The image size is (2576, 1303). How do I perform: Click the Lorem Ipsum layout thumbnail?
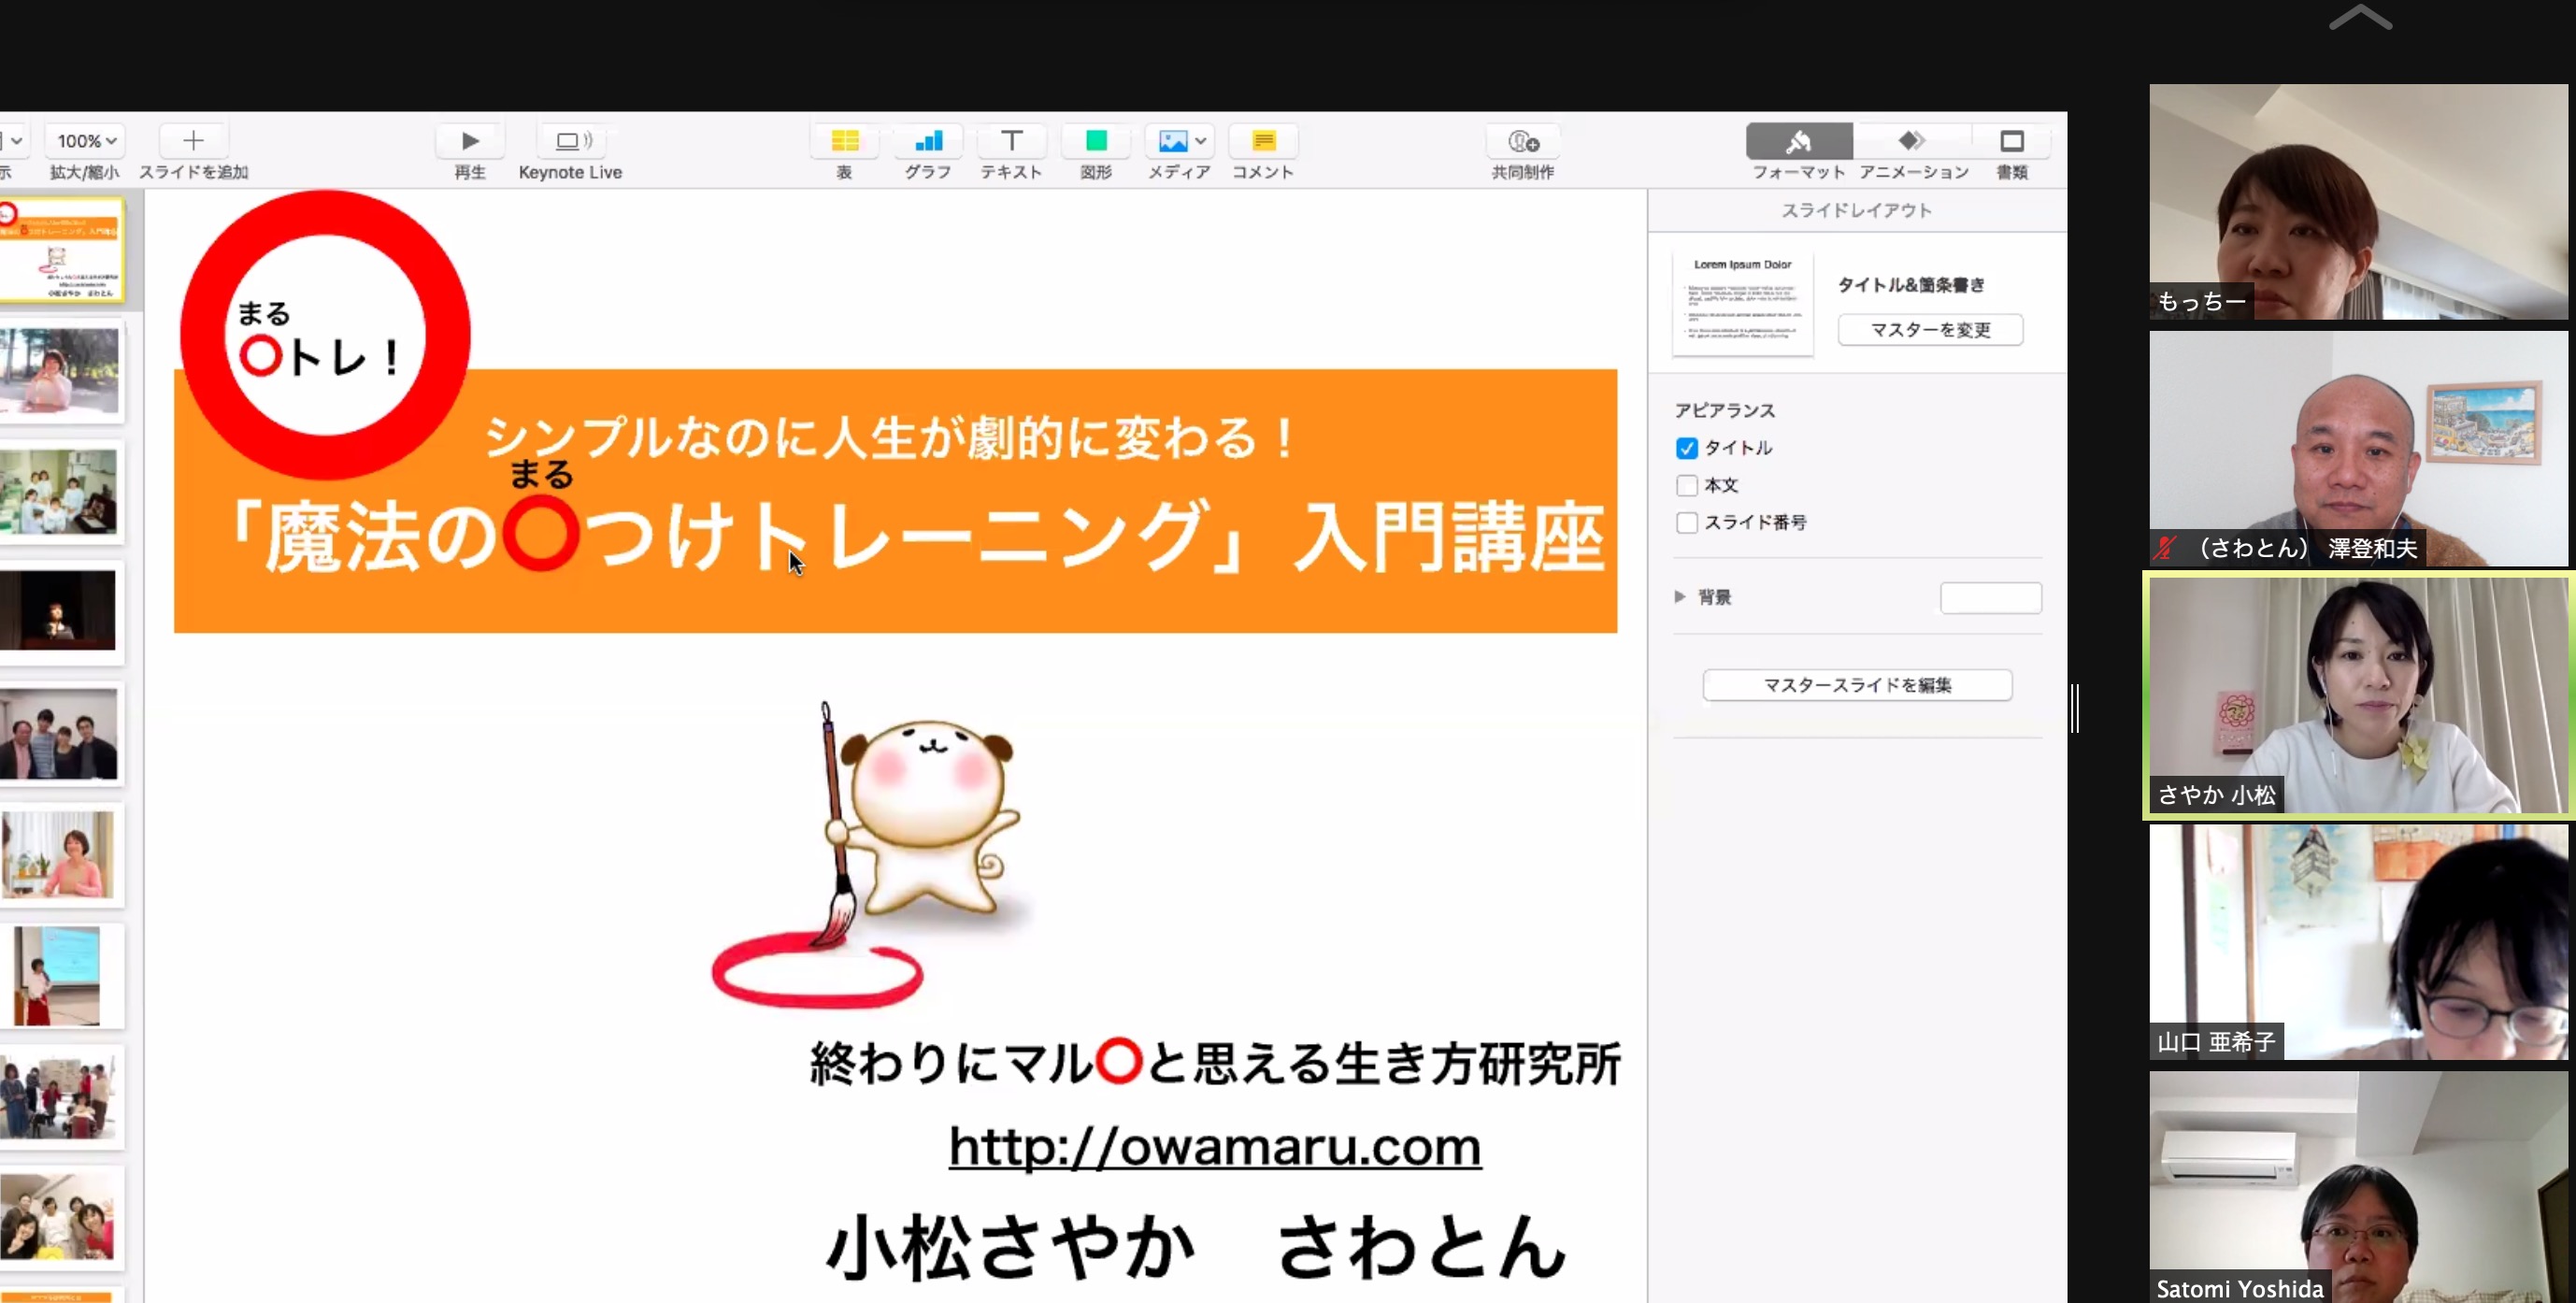1742,302
